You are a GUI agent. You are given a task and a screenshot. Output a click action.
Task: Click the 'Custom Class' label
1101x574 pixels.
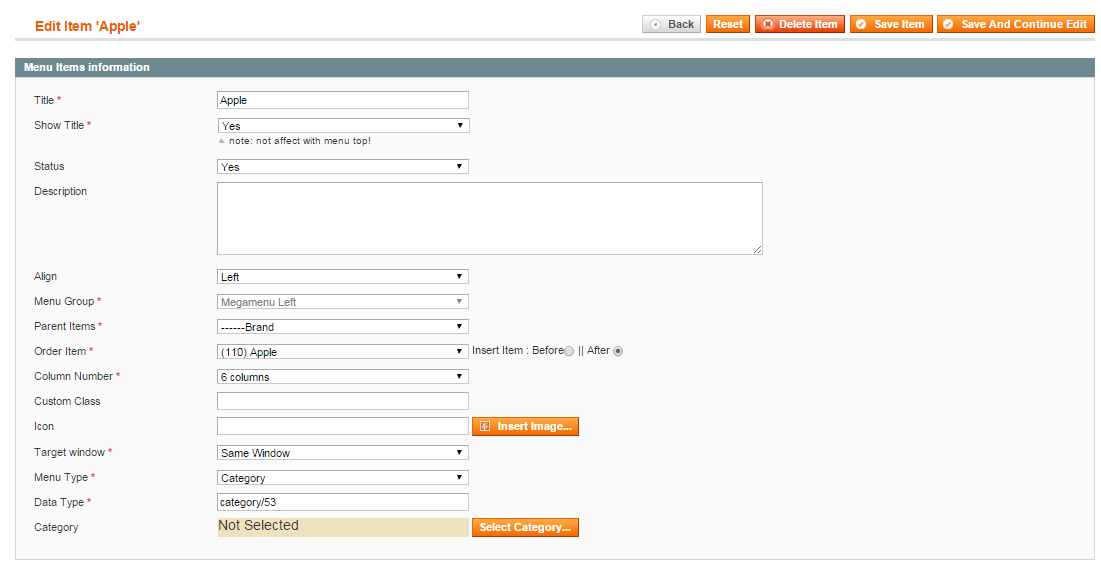(x=67, y=401)
